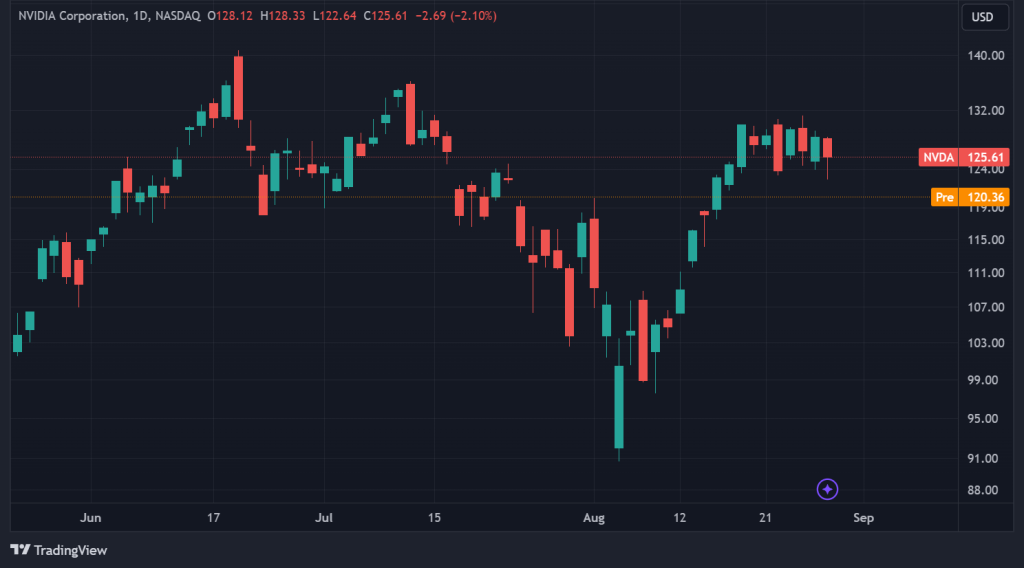This screenshot has width=1024, height=568.
Task: Click the 88.00 price scale label
Action: [x=984, y=491]
